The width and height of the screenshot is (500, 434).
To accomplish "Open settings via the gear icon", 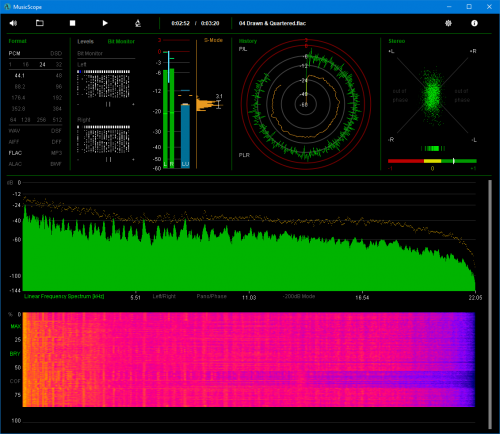I will [x=448, y=23].
